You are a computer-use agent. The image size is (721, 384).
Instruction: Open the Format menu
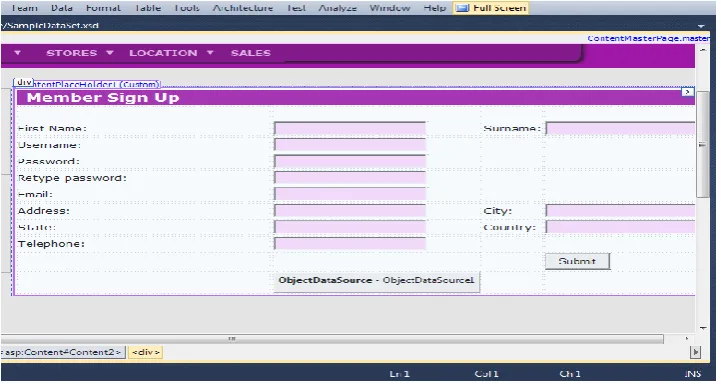click(x=103, y=8)
